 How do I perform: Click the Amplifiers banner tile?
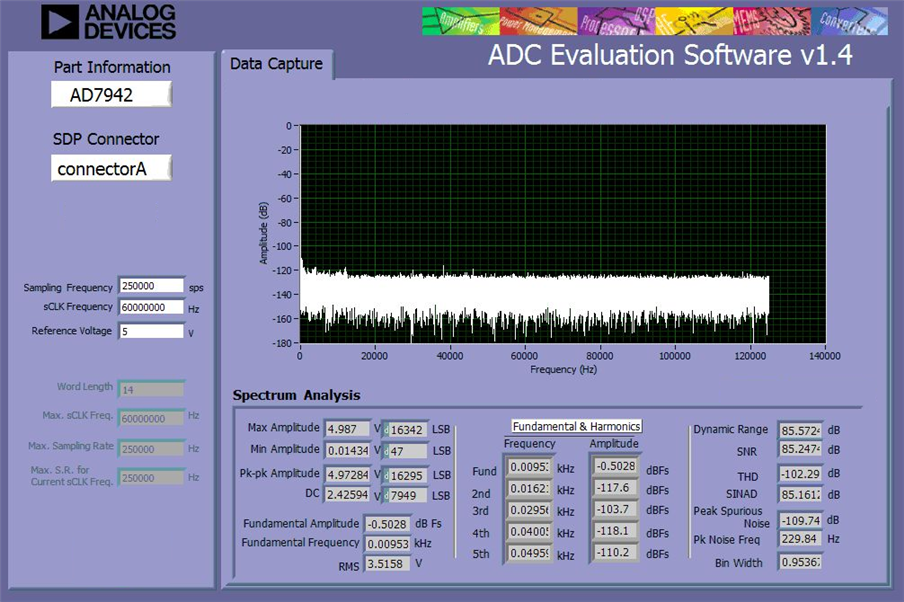coord(461,21)
